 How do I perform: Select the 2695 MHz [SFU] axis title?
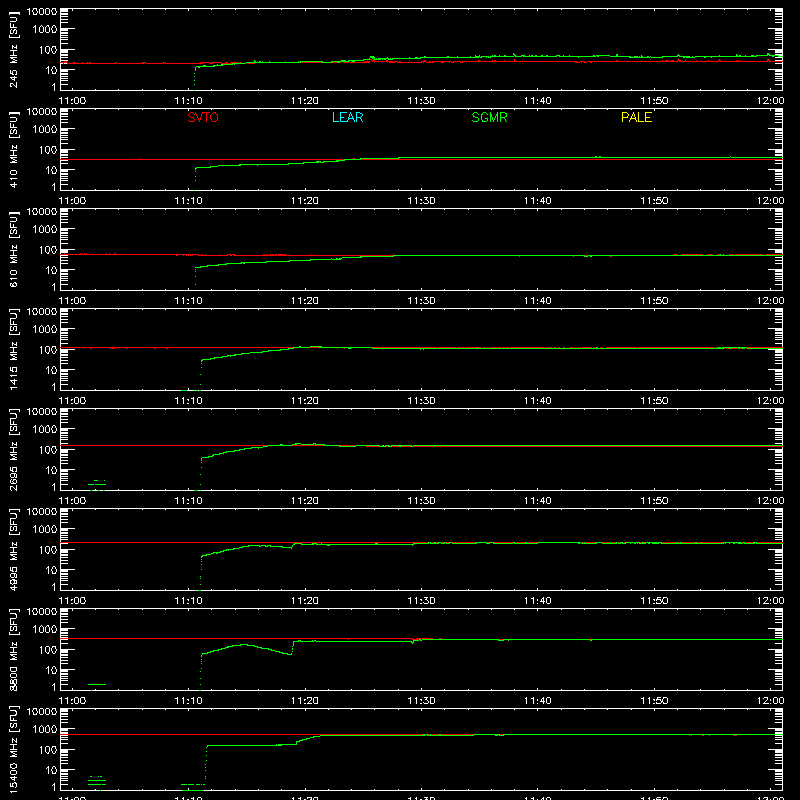point(14,449)
